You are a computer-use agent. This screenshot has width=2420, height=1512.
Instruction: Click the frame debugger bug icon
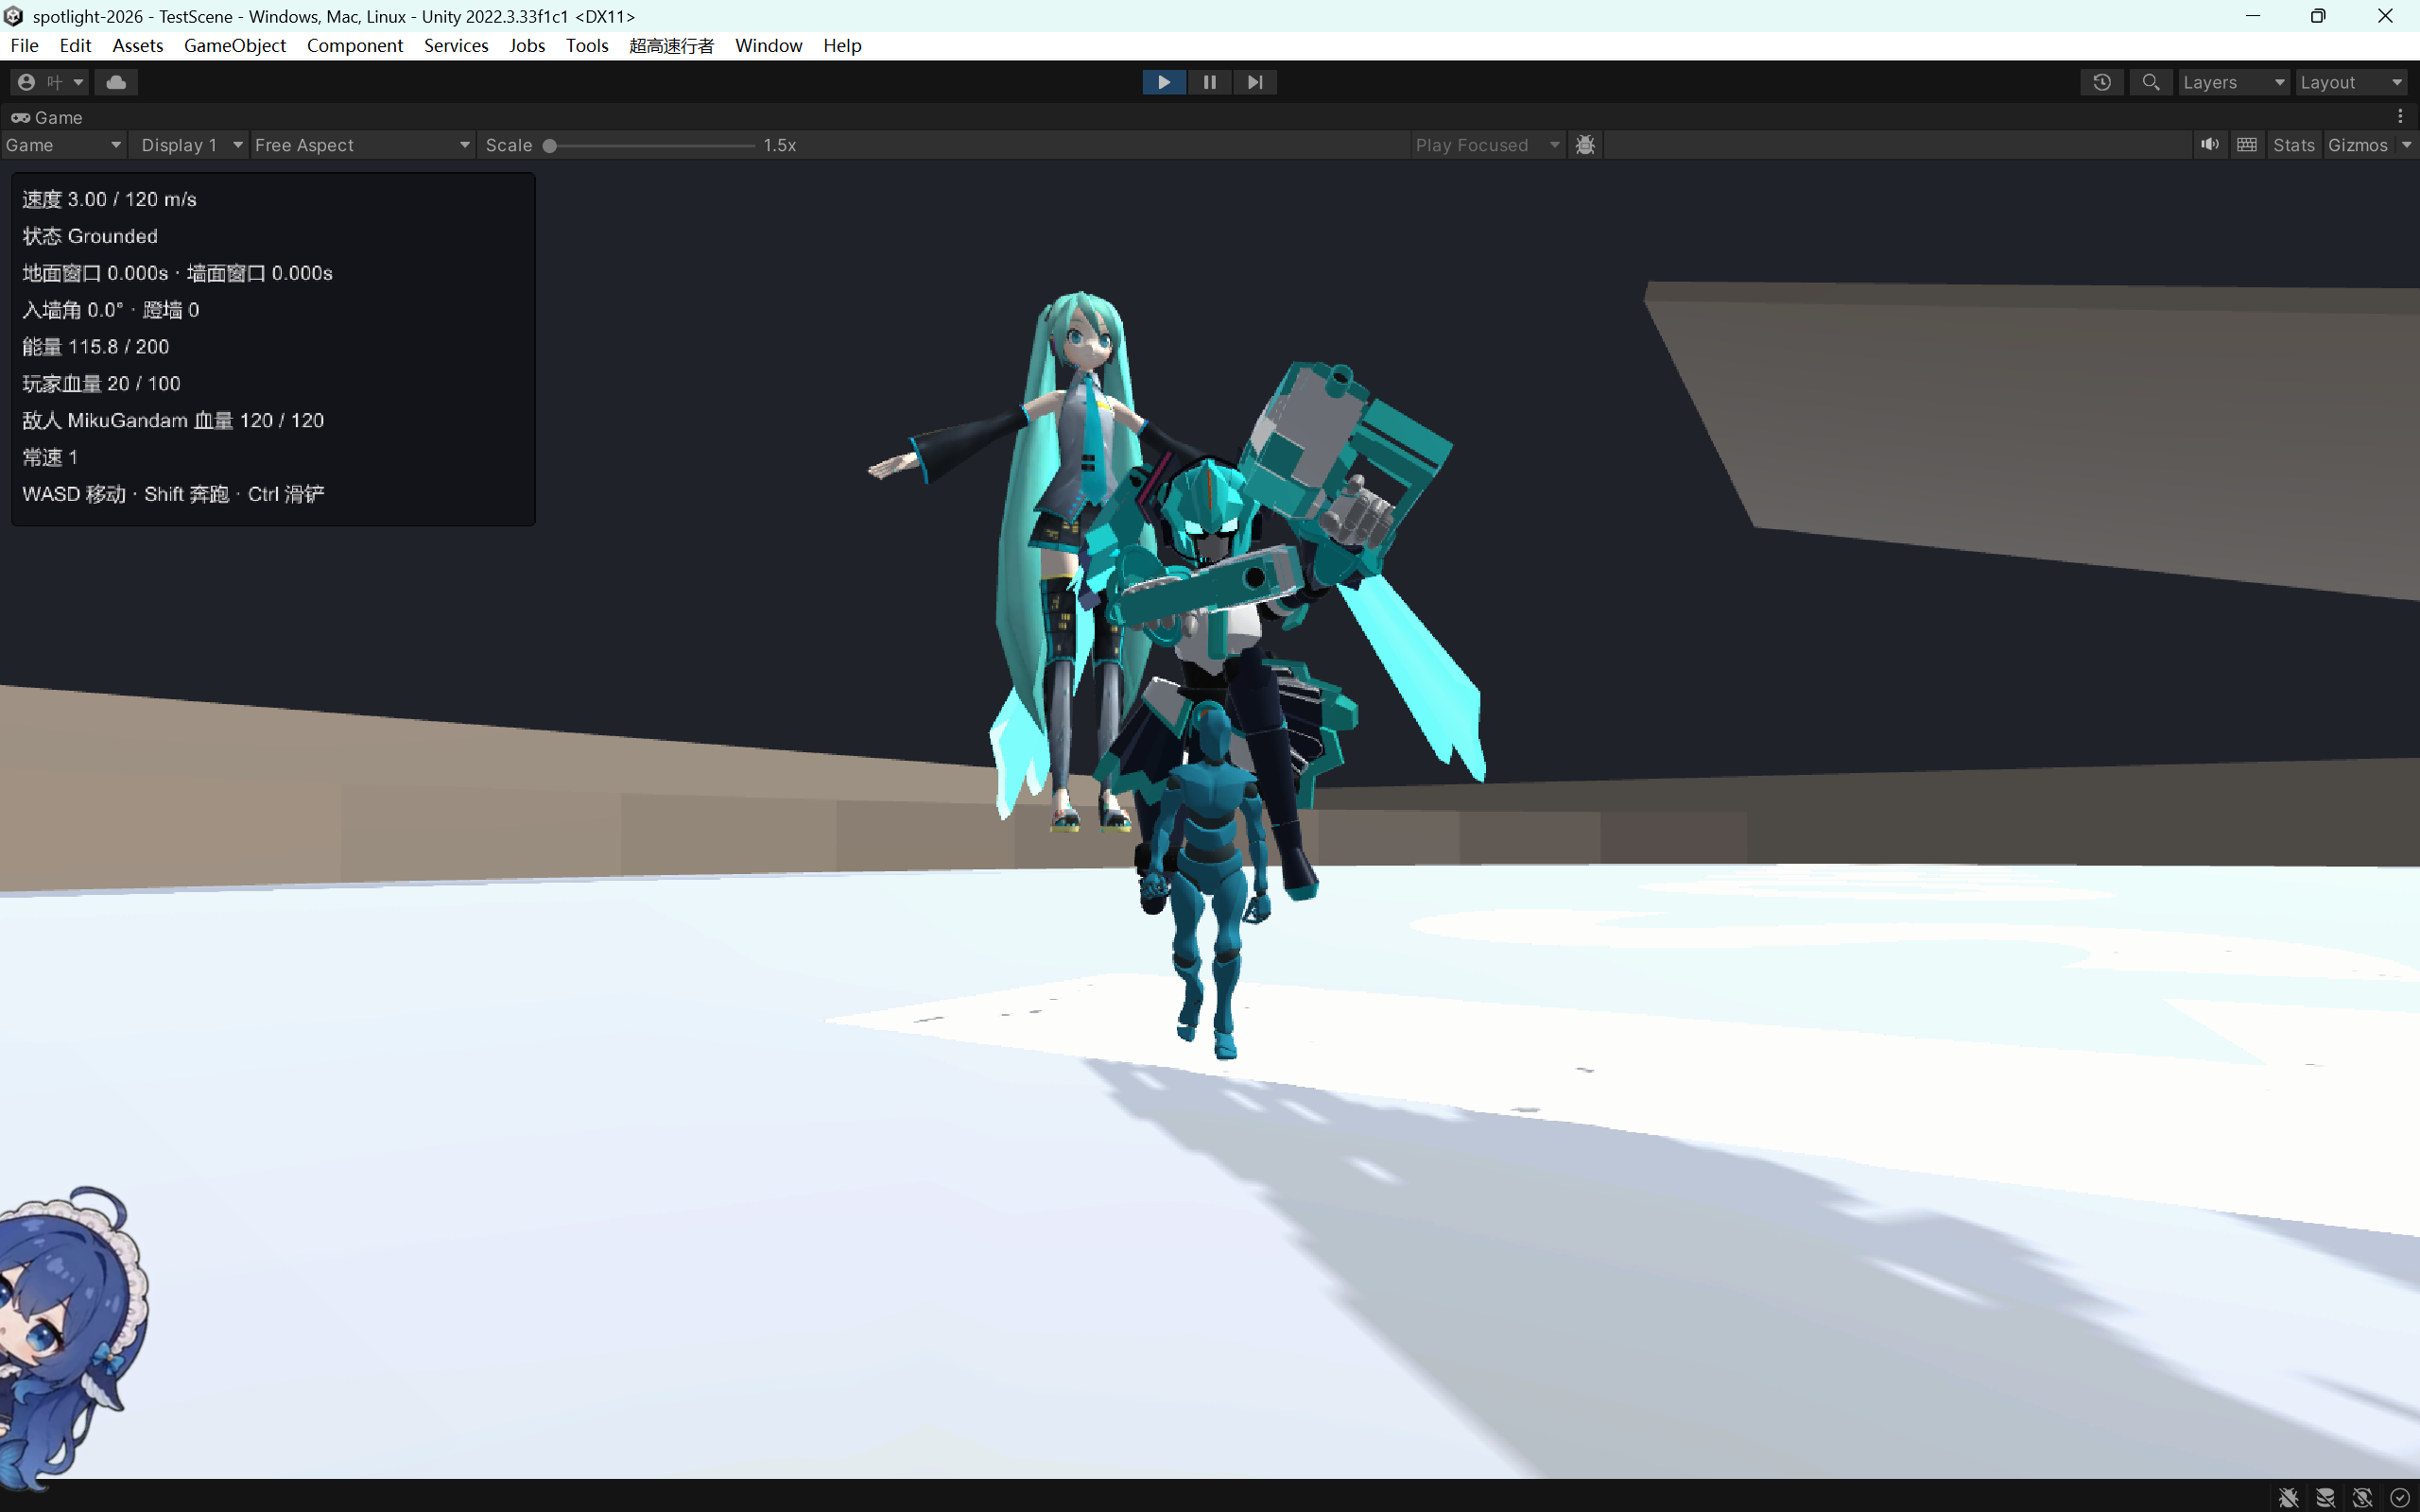[x=1585, y=145]
